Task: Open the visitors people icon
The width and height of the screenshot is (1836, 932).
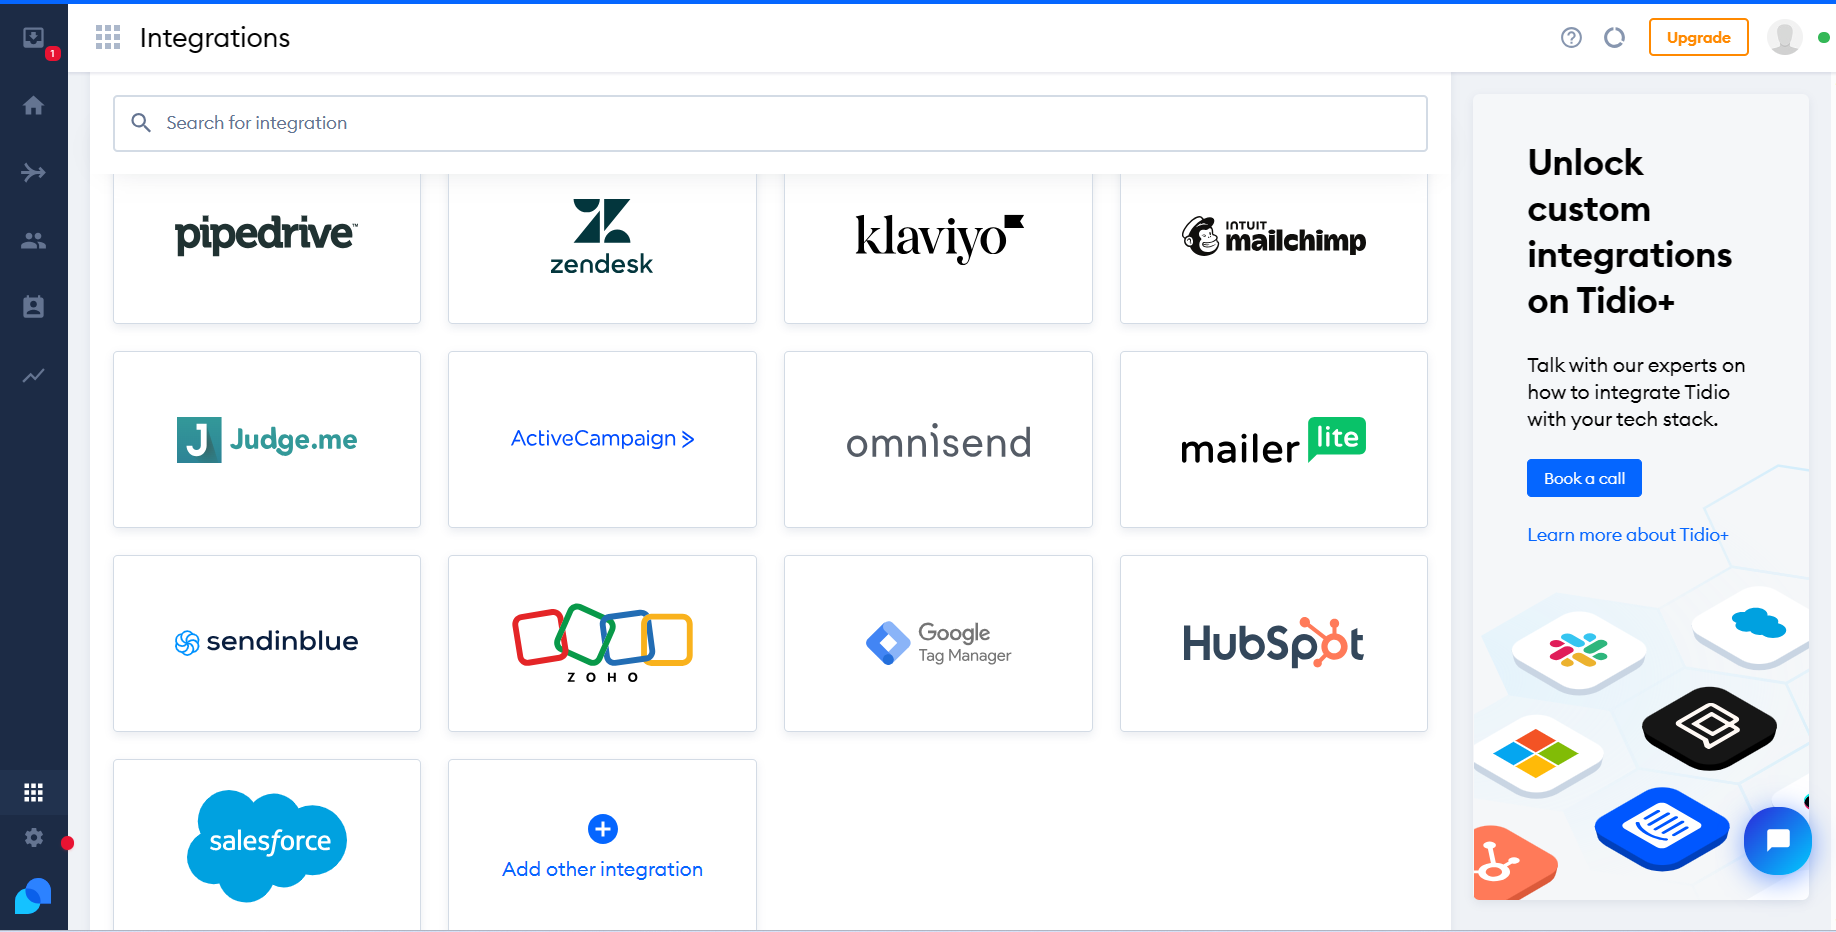Action: point(34,241)
